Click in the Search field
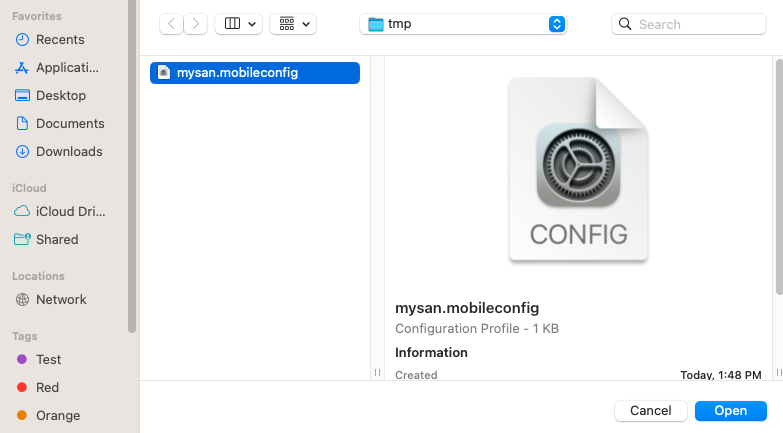 689,24
